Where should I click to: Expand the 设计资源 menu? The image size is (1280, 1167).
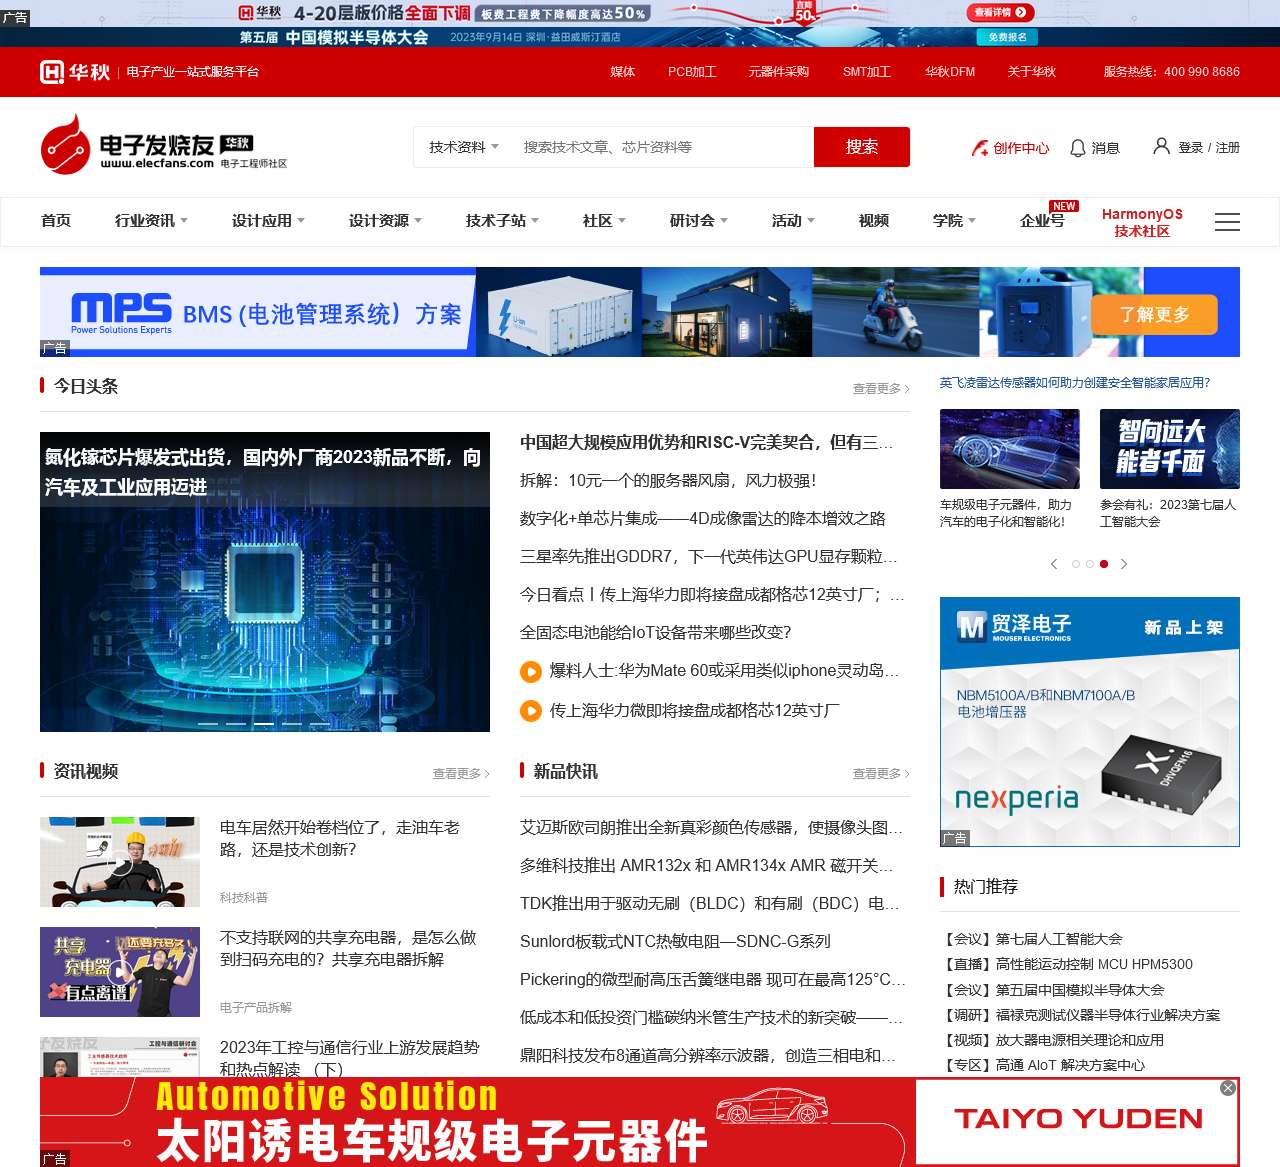(x=385, y=221)
